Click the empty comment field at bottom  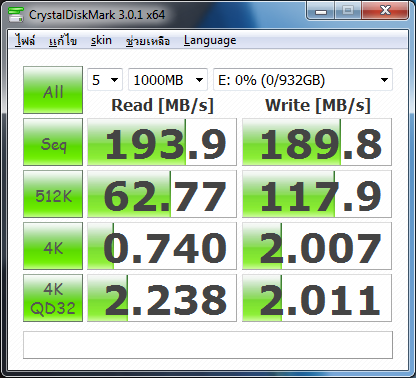click(x=208, y=345)
